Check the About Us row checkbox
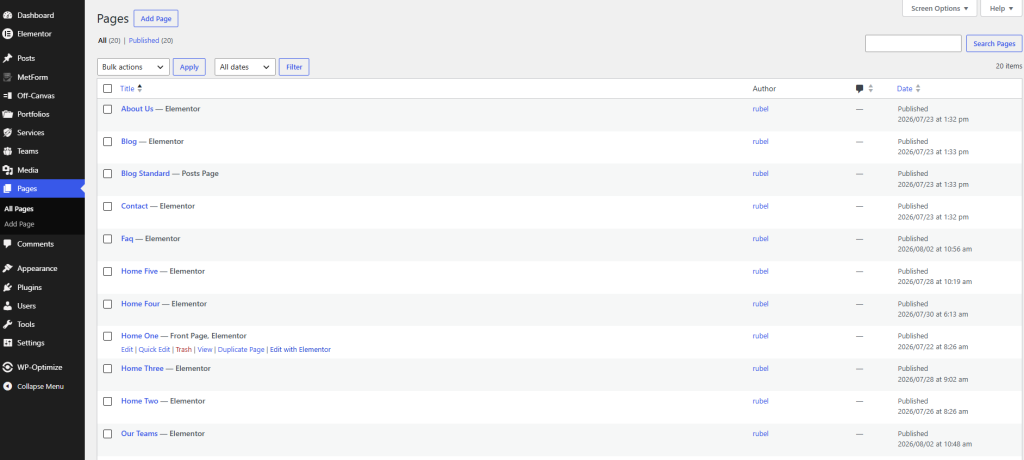The image size is (1024, 460). pos(108,109)
